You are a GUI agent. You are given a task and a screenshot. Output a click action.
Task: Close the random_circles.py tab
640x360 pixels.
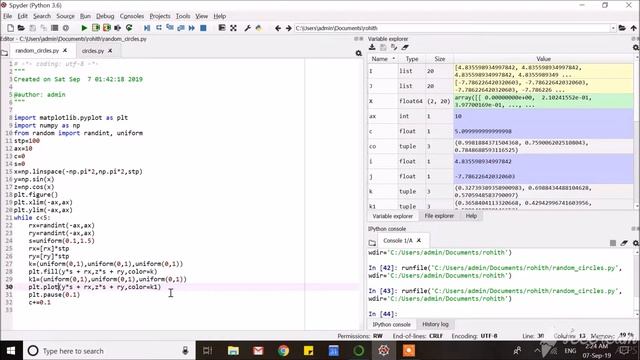point(65,51)
